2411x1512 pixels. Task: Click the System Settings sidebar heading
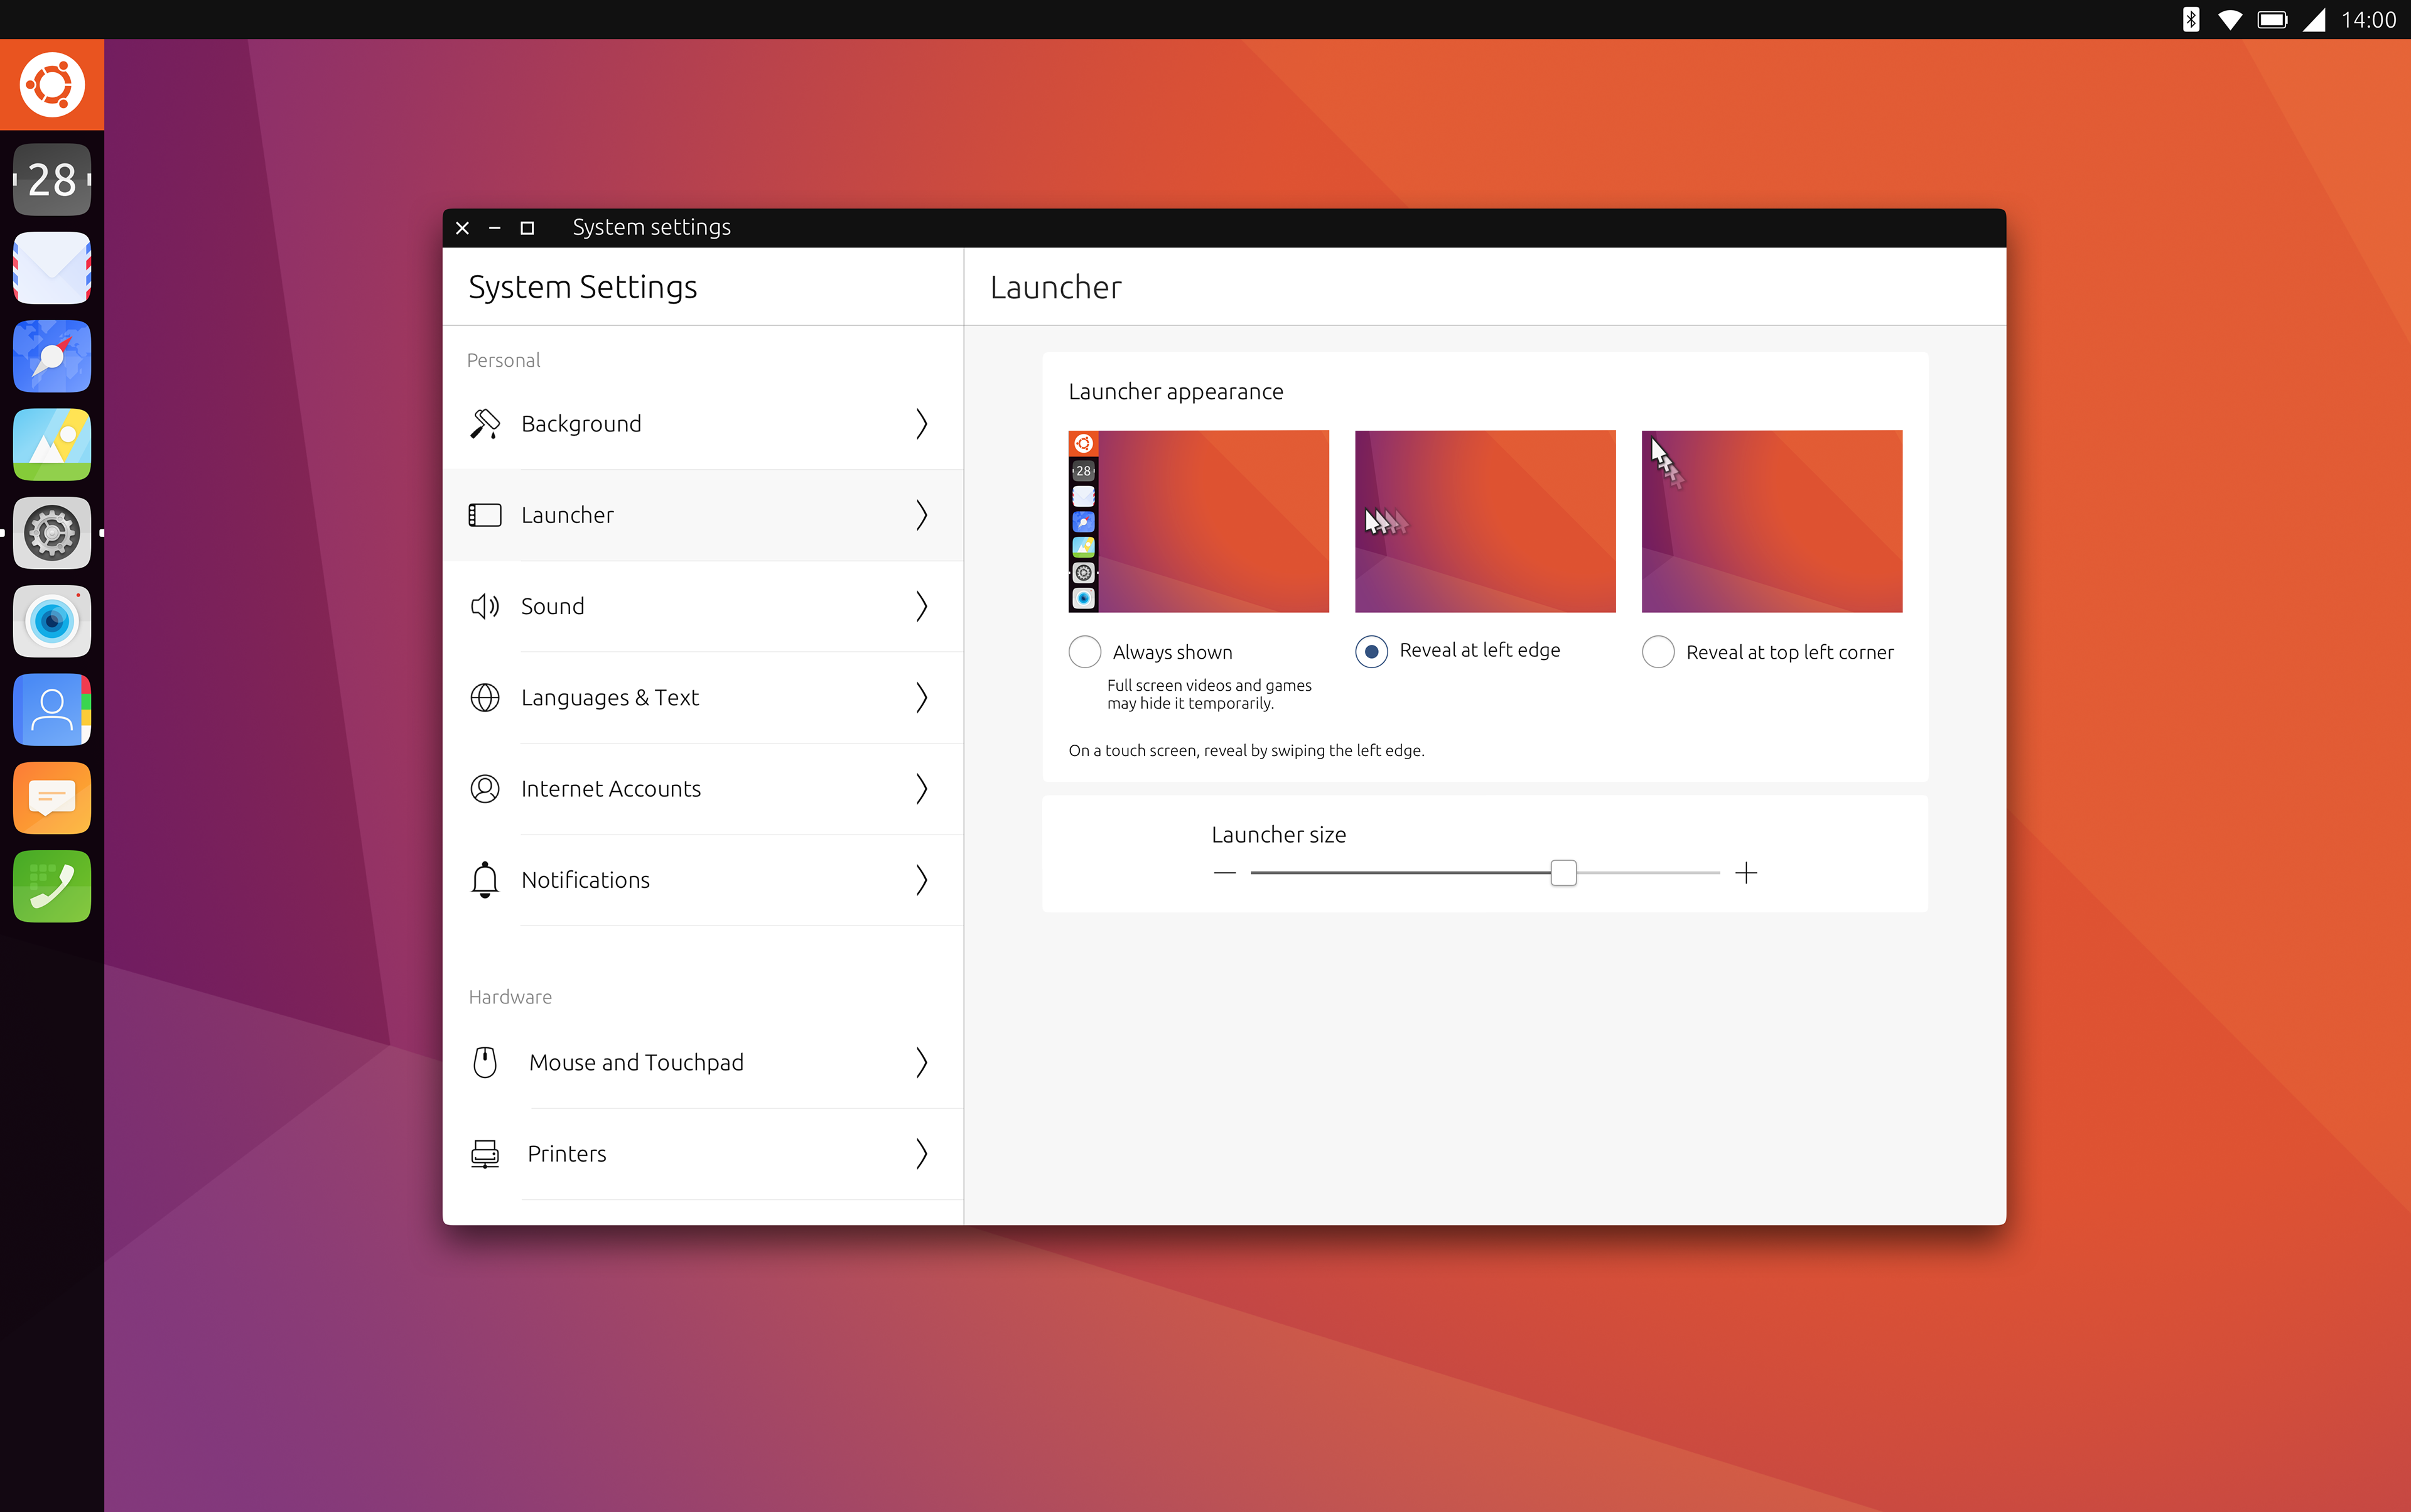tap(583, 287)
